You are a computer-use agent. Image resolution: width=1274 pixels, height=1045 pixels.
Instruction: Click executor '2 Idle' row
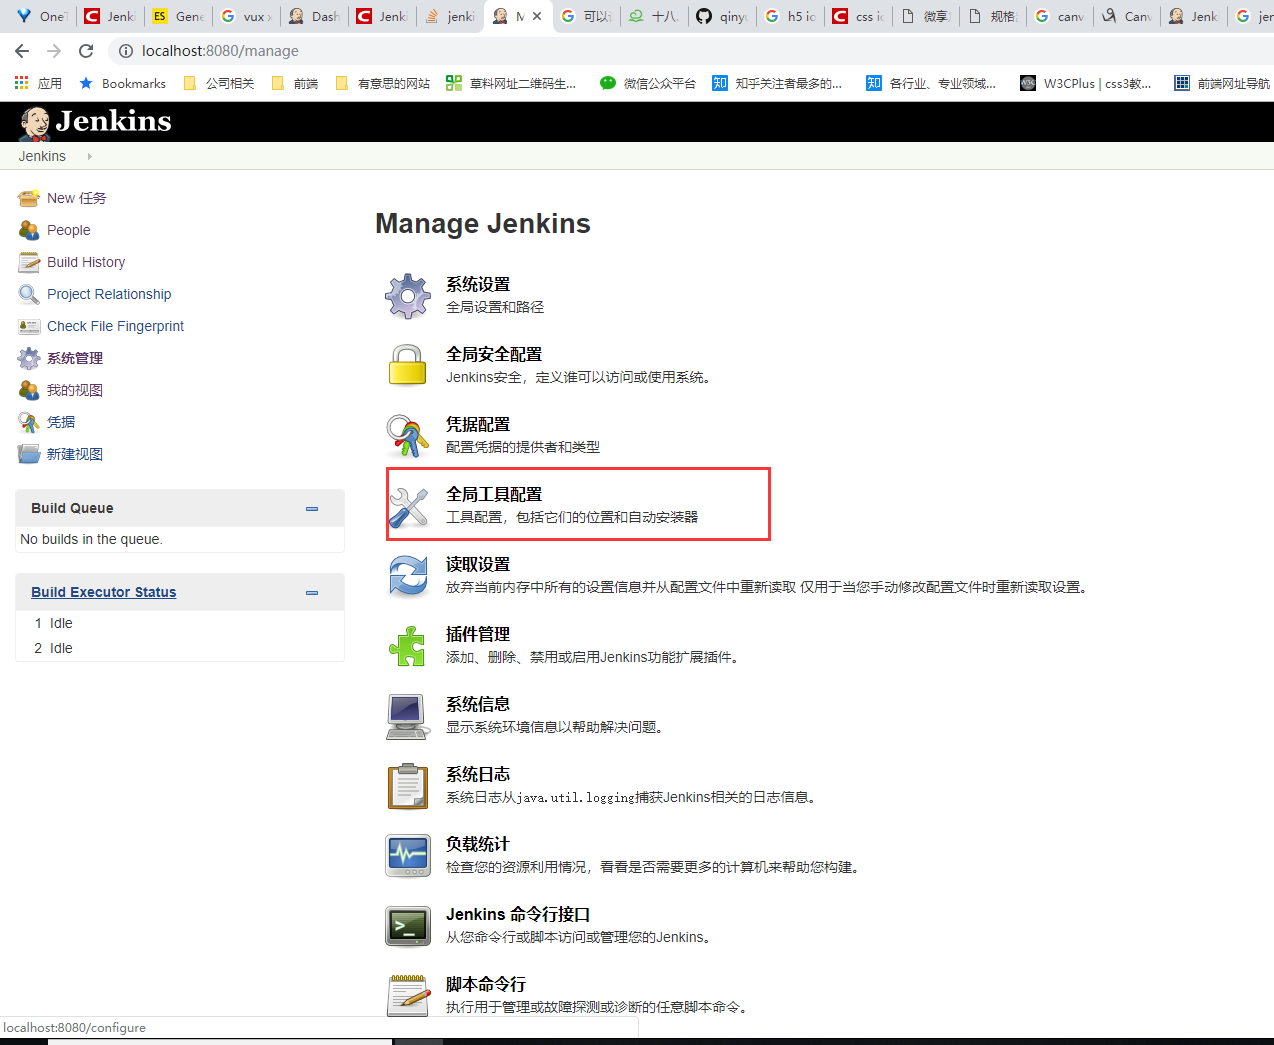click(x=180, y=648)
